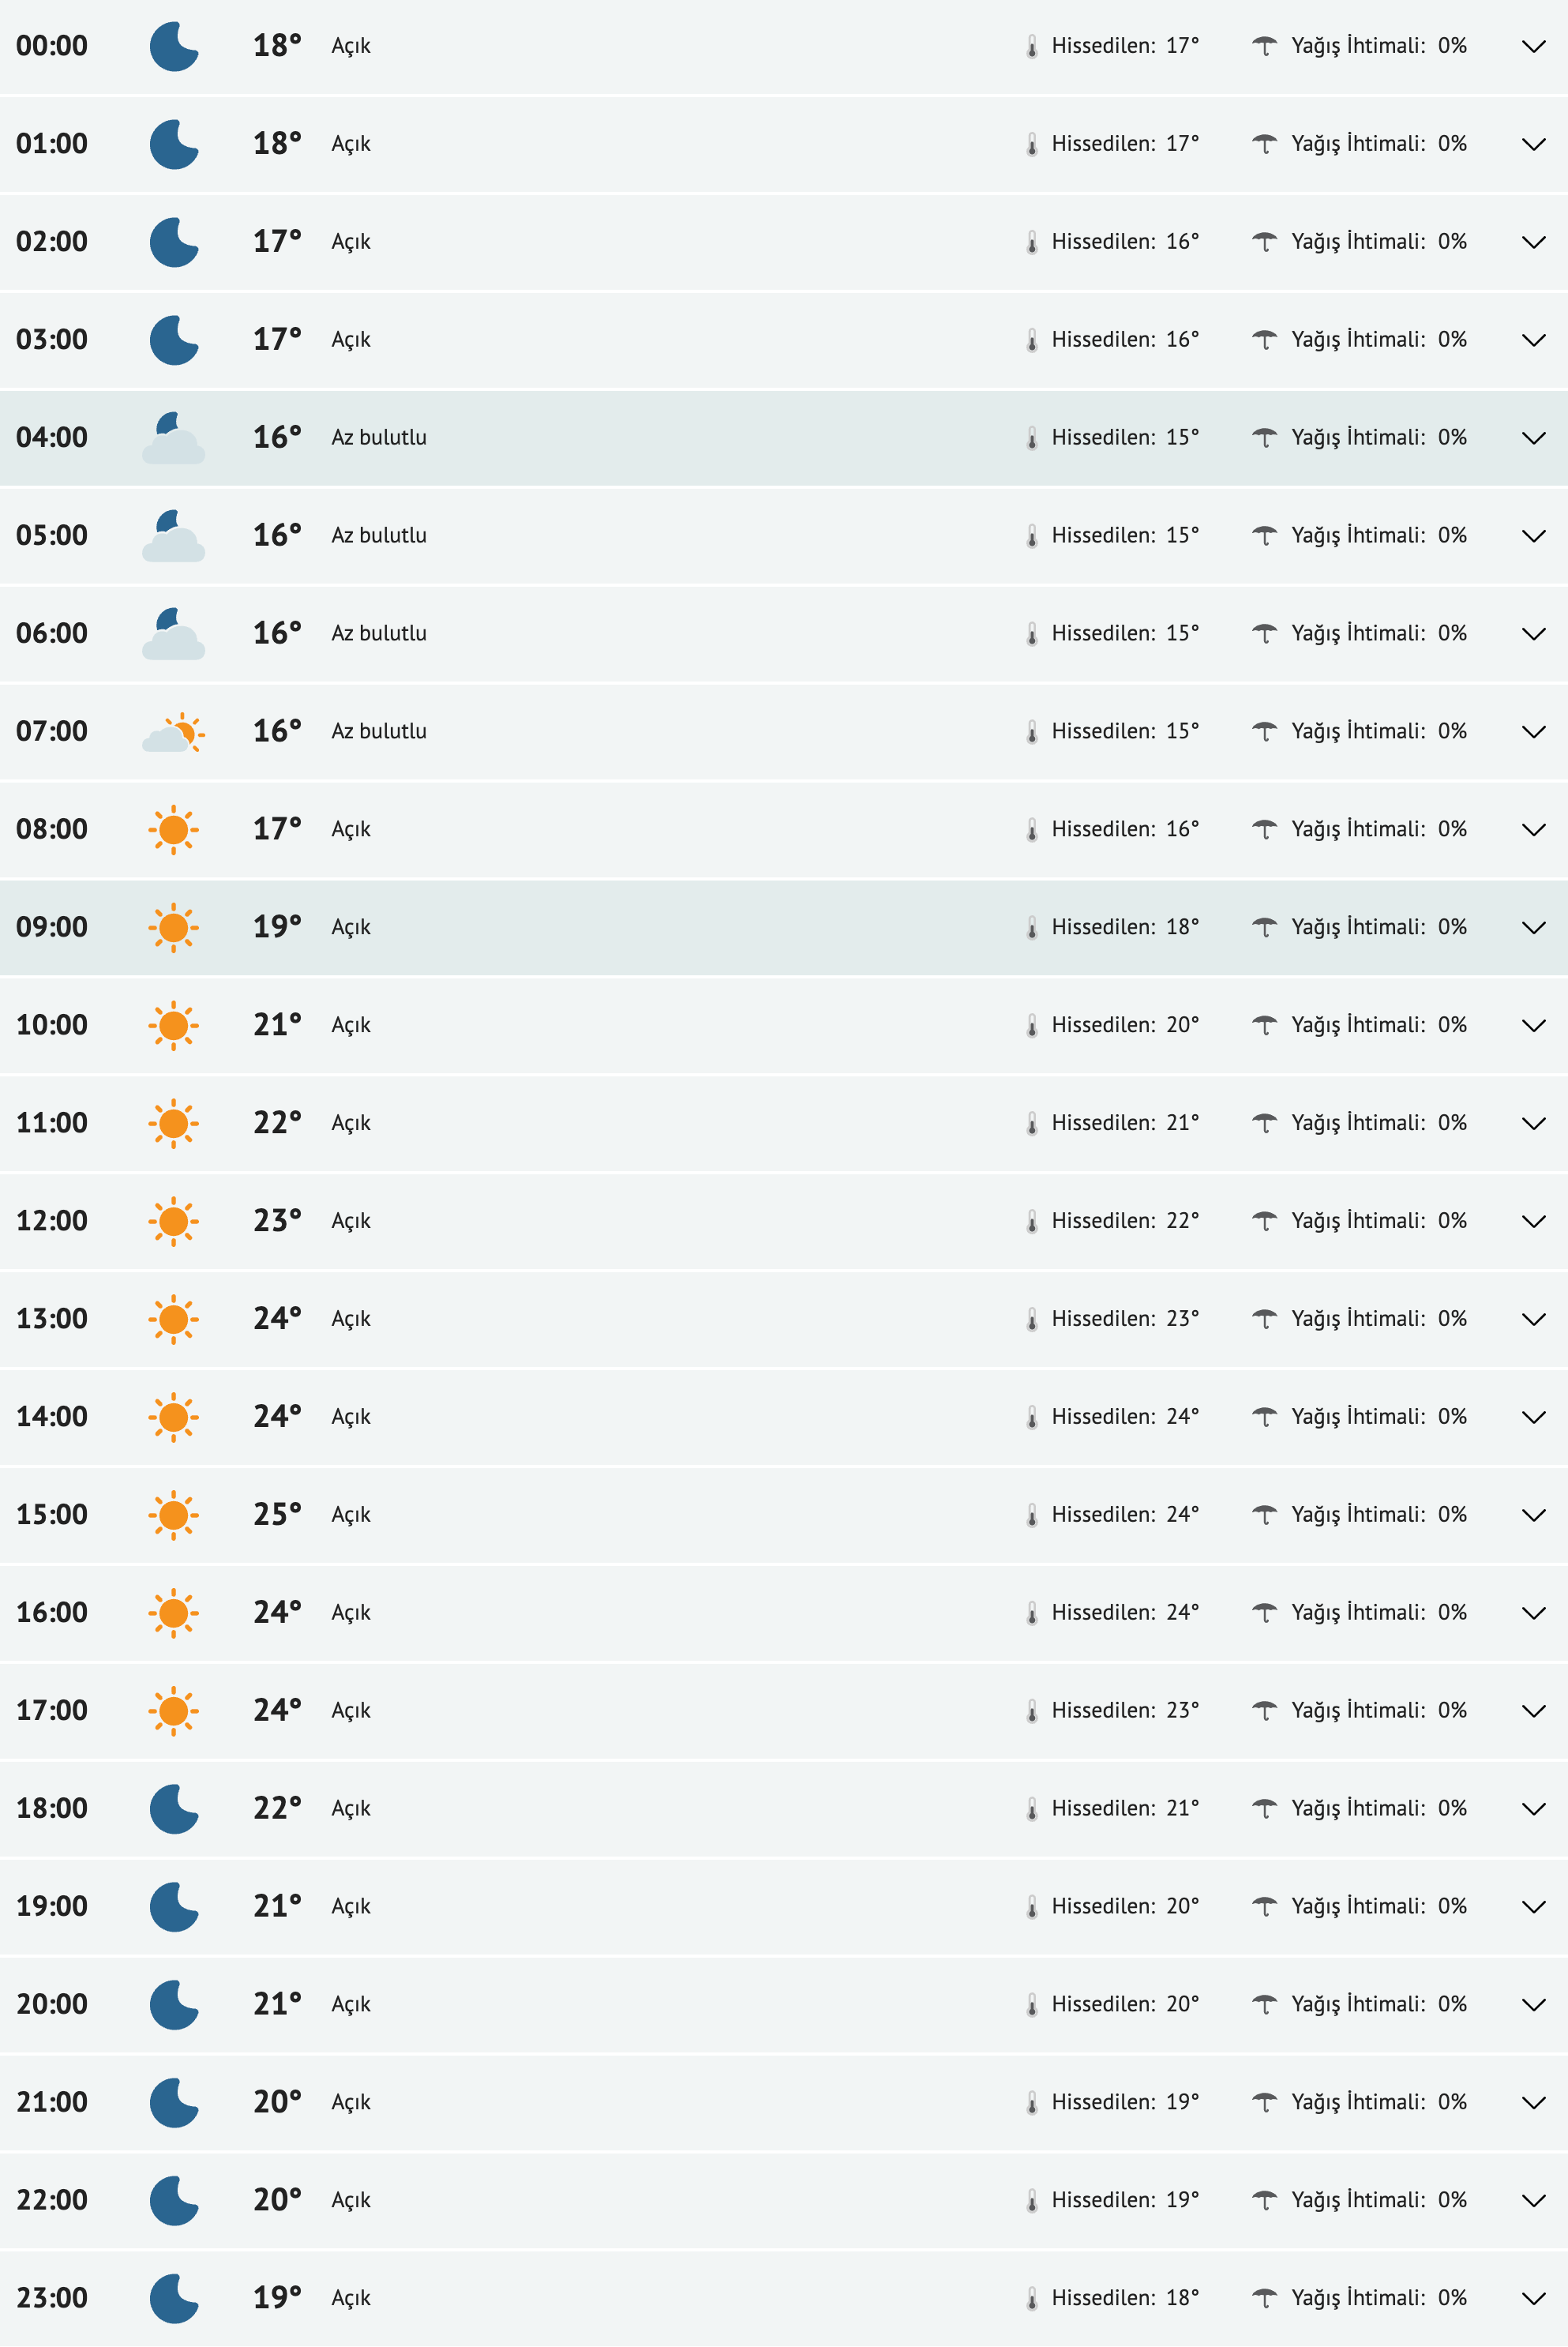This screenshot has width=1568, height=2347.
Task: Click the sun icon in 12:00 row
Action: pos(173,1221)
